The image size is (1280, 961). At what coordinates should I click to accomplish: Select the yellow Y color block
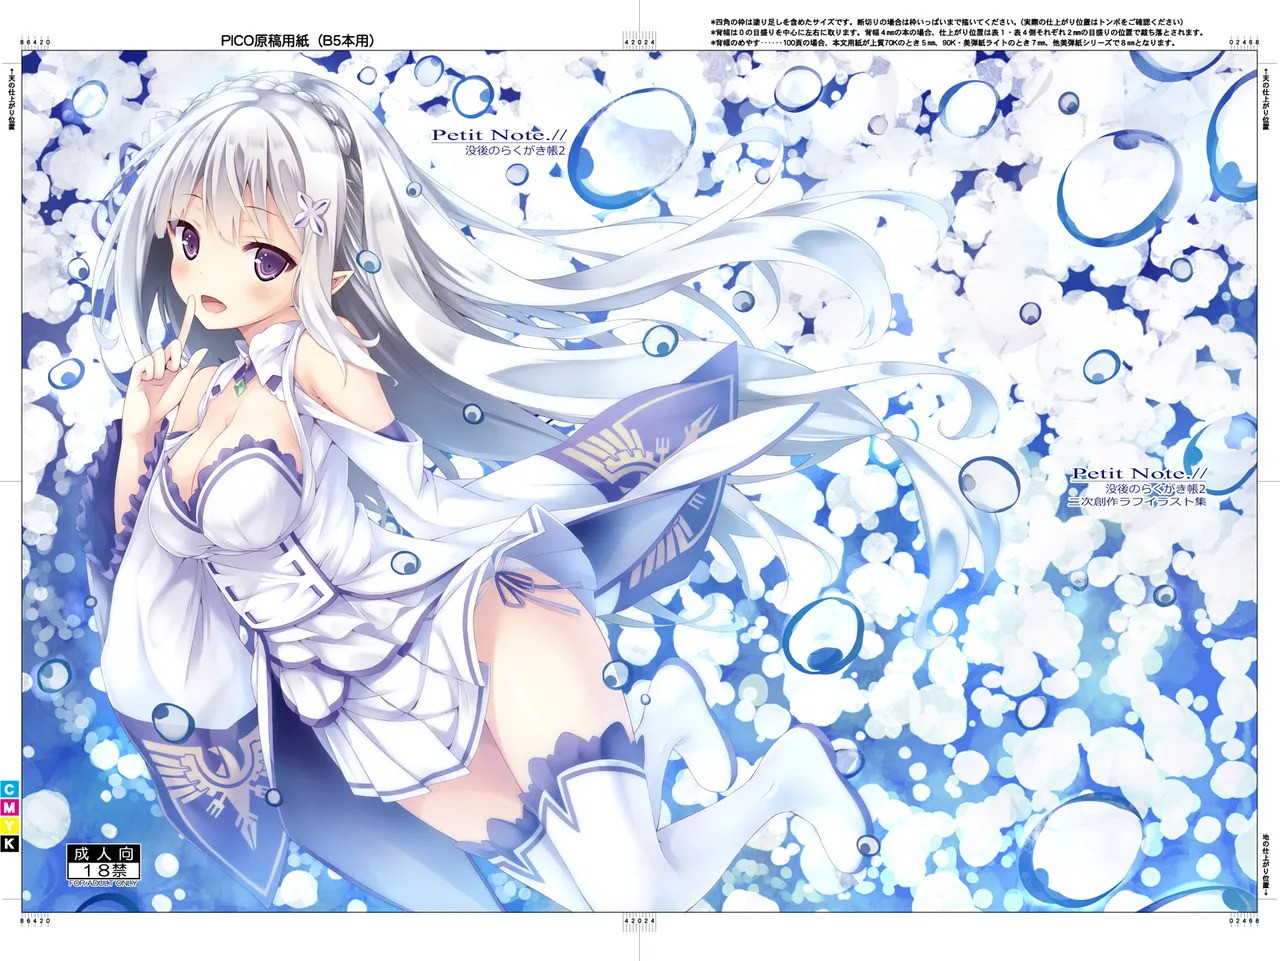pos(9,825)
